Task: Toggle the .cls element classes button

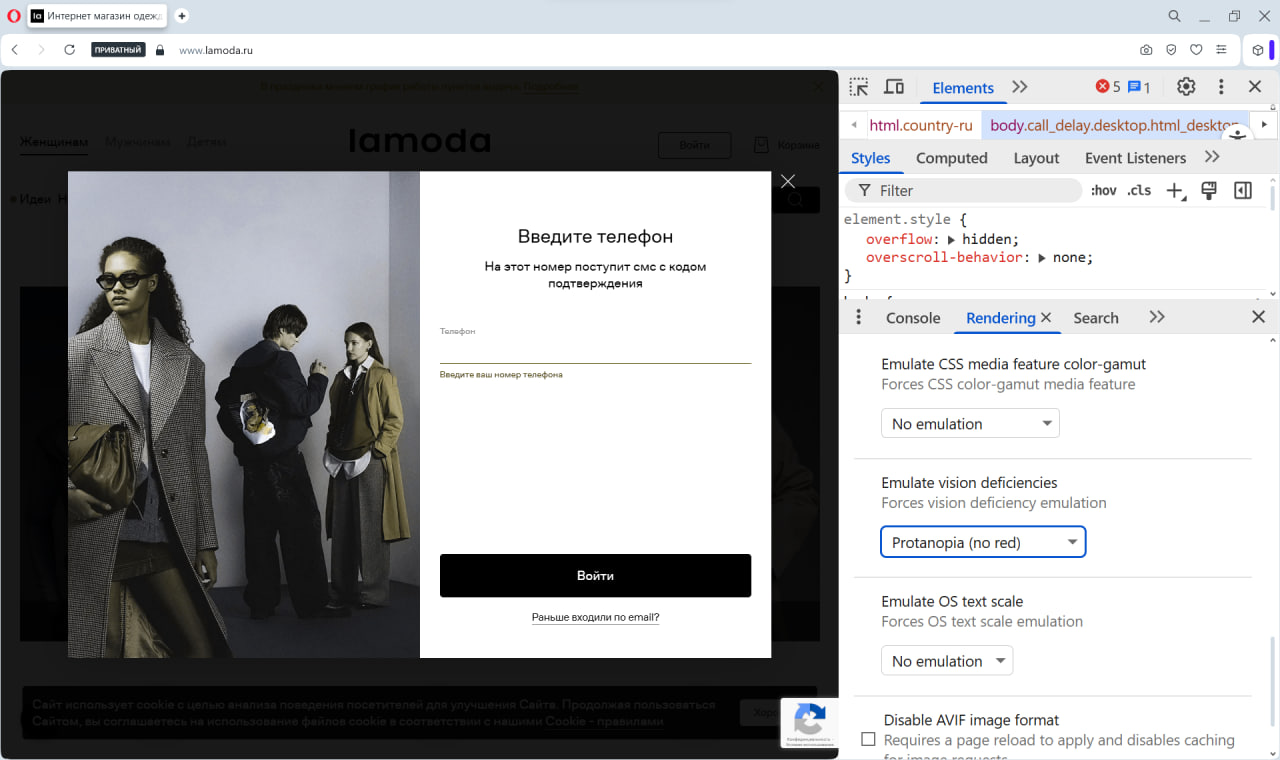Action: [1139, 190]
